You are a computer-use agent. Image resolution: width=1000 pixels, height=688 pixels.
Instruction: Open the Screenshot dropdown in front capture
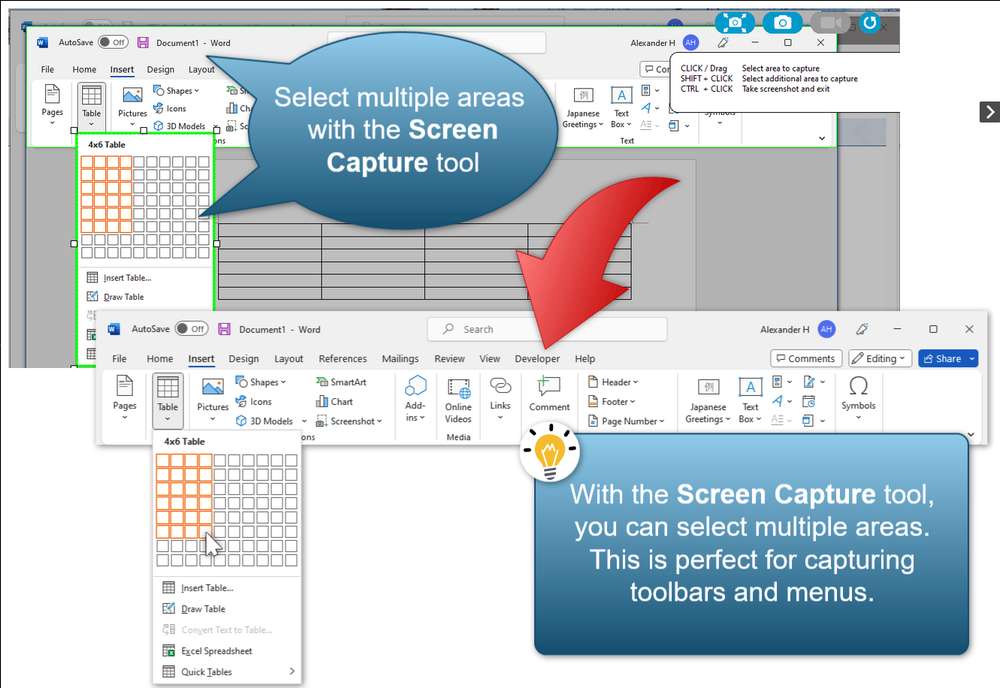349,421
